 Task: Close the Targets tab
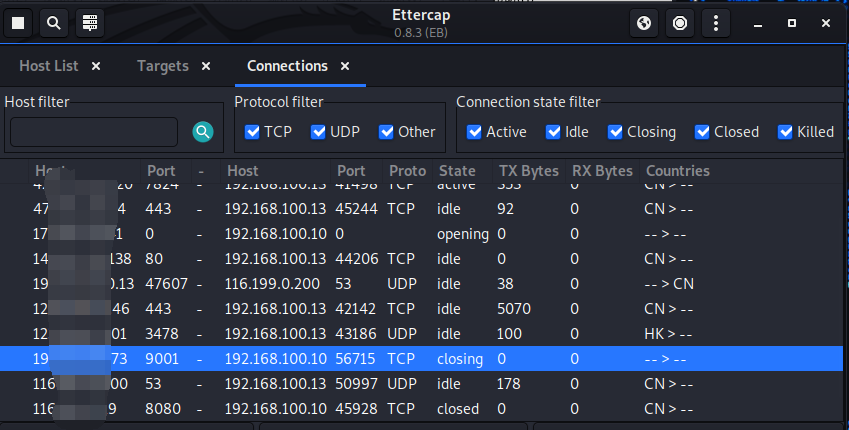tap(206, 66)
